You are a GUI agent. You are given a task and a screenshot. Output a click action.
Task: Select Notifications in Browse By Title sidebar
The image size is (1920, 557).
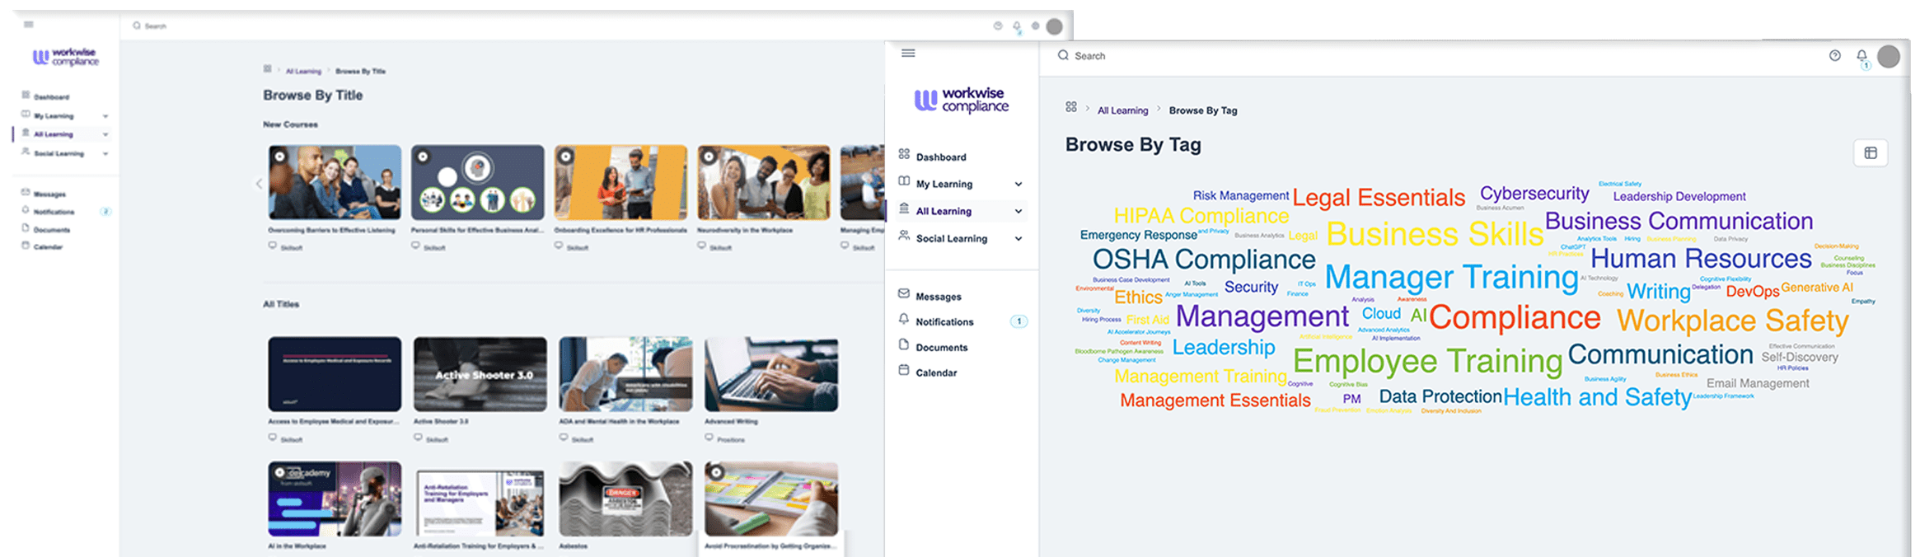(x=54, y=212)
